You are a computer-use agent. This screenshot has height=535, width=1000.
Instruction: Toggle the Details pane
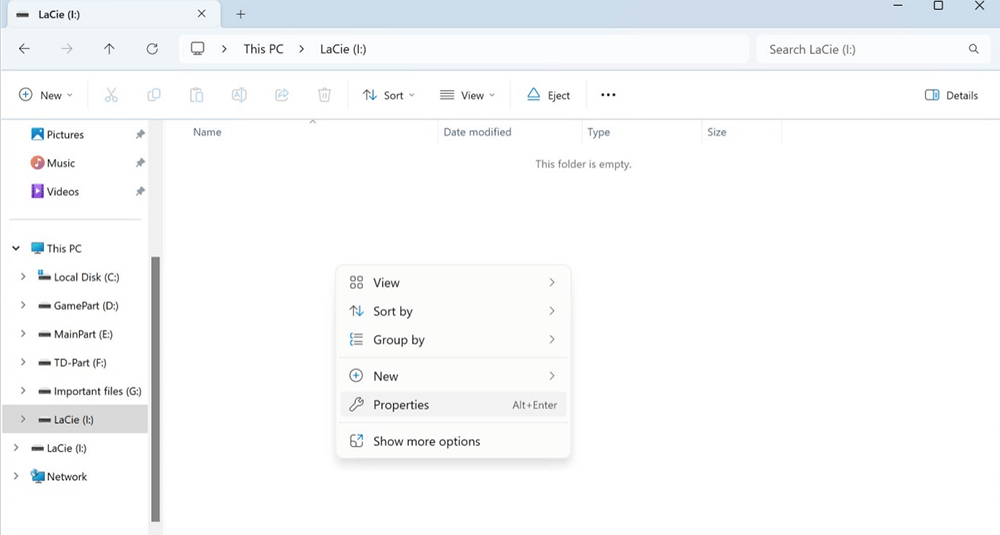pos(952,95)
